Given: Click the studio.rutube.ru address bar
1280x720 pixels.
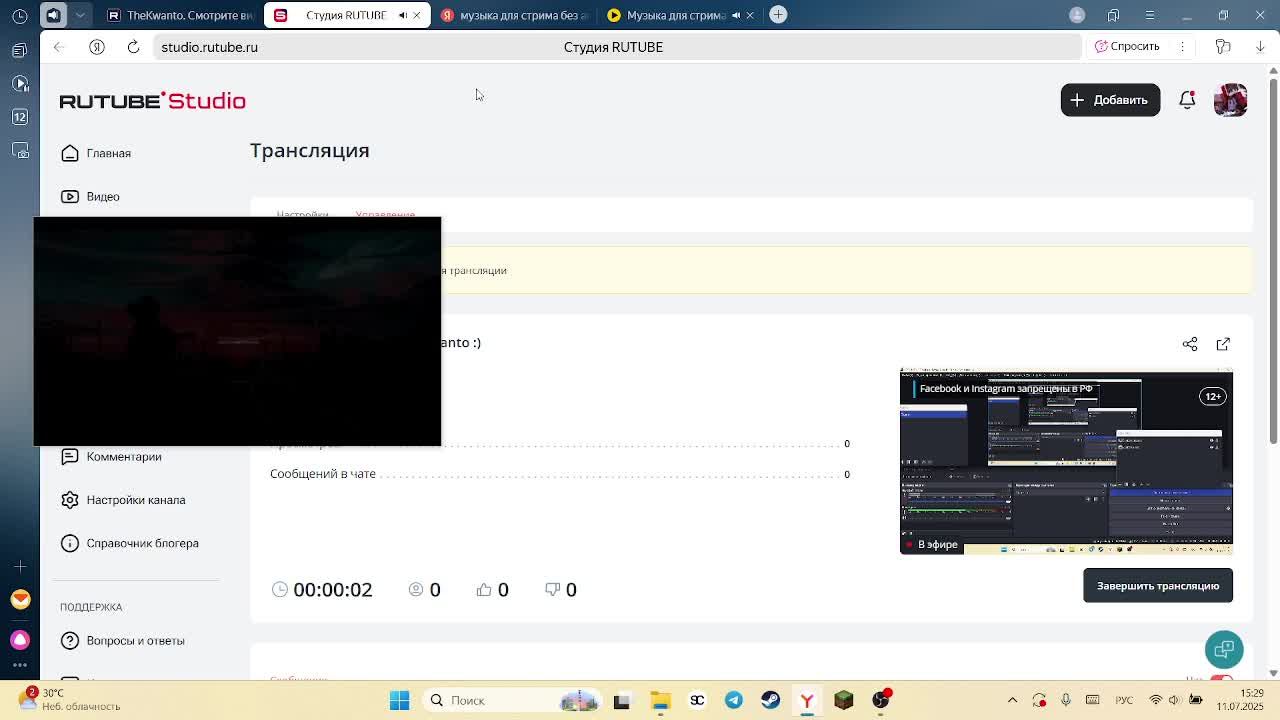Looking at the screenshot, I should click(615, 47).
